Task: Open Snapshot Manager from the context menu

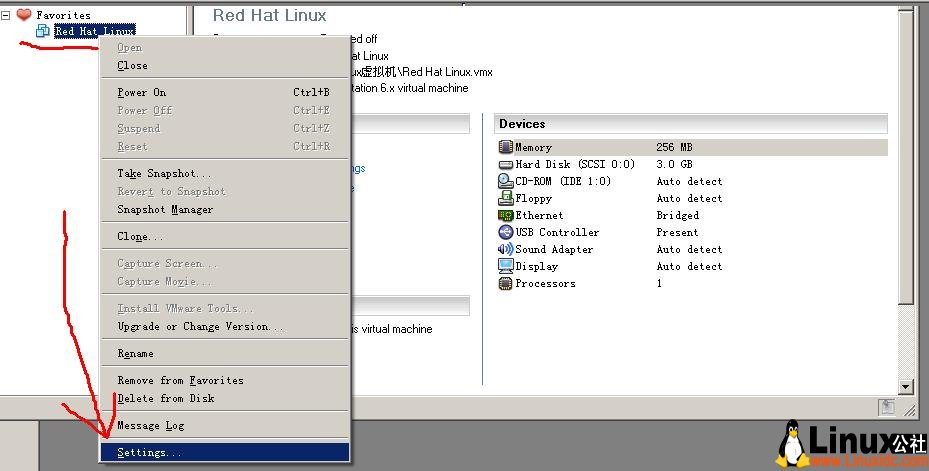Action: click(225, 210)
